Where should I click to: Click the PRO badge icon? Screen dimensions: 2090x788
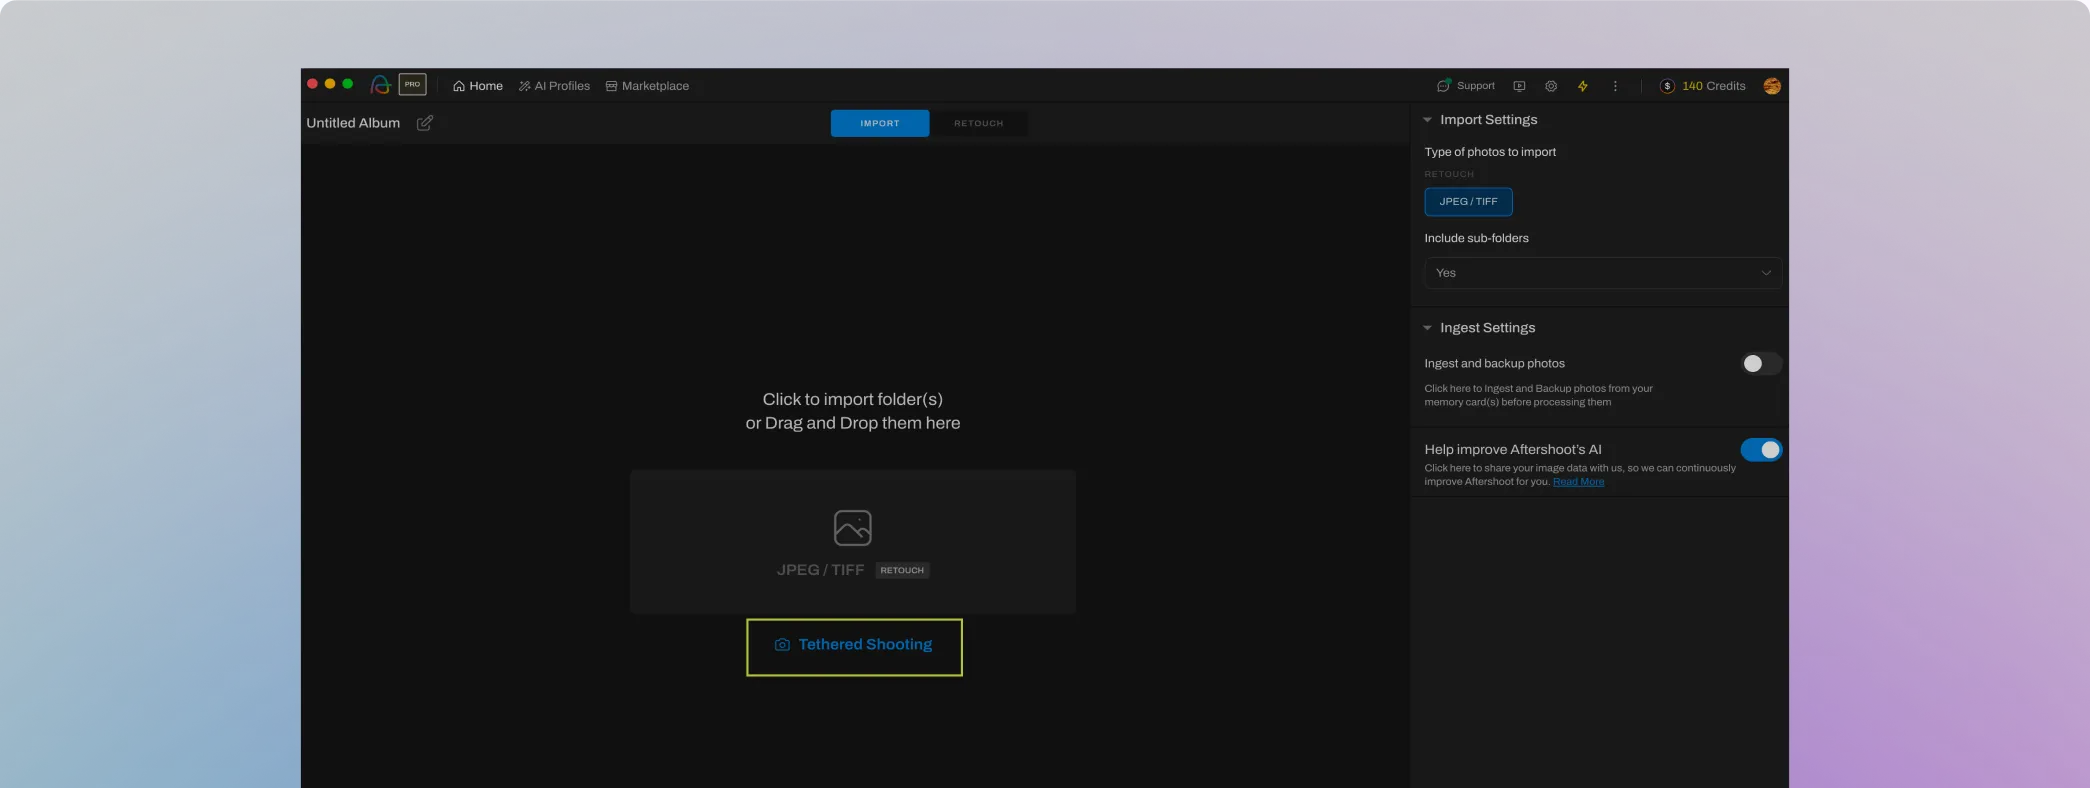pos(412,85)
